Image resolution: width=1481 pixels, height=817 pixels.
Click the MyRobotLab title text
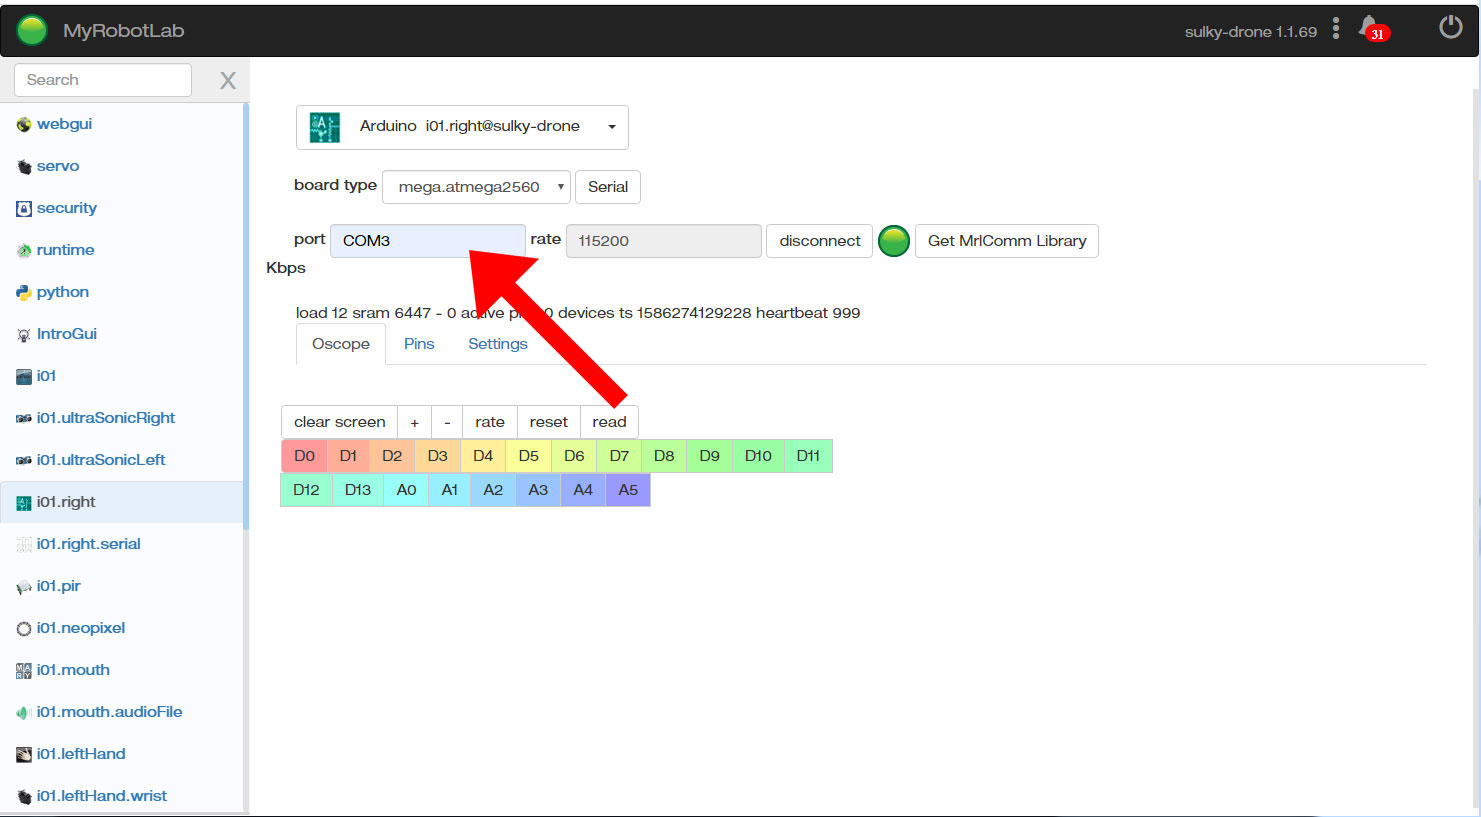pos(124,31)
